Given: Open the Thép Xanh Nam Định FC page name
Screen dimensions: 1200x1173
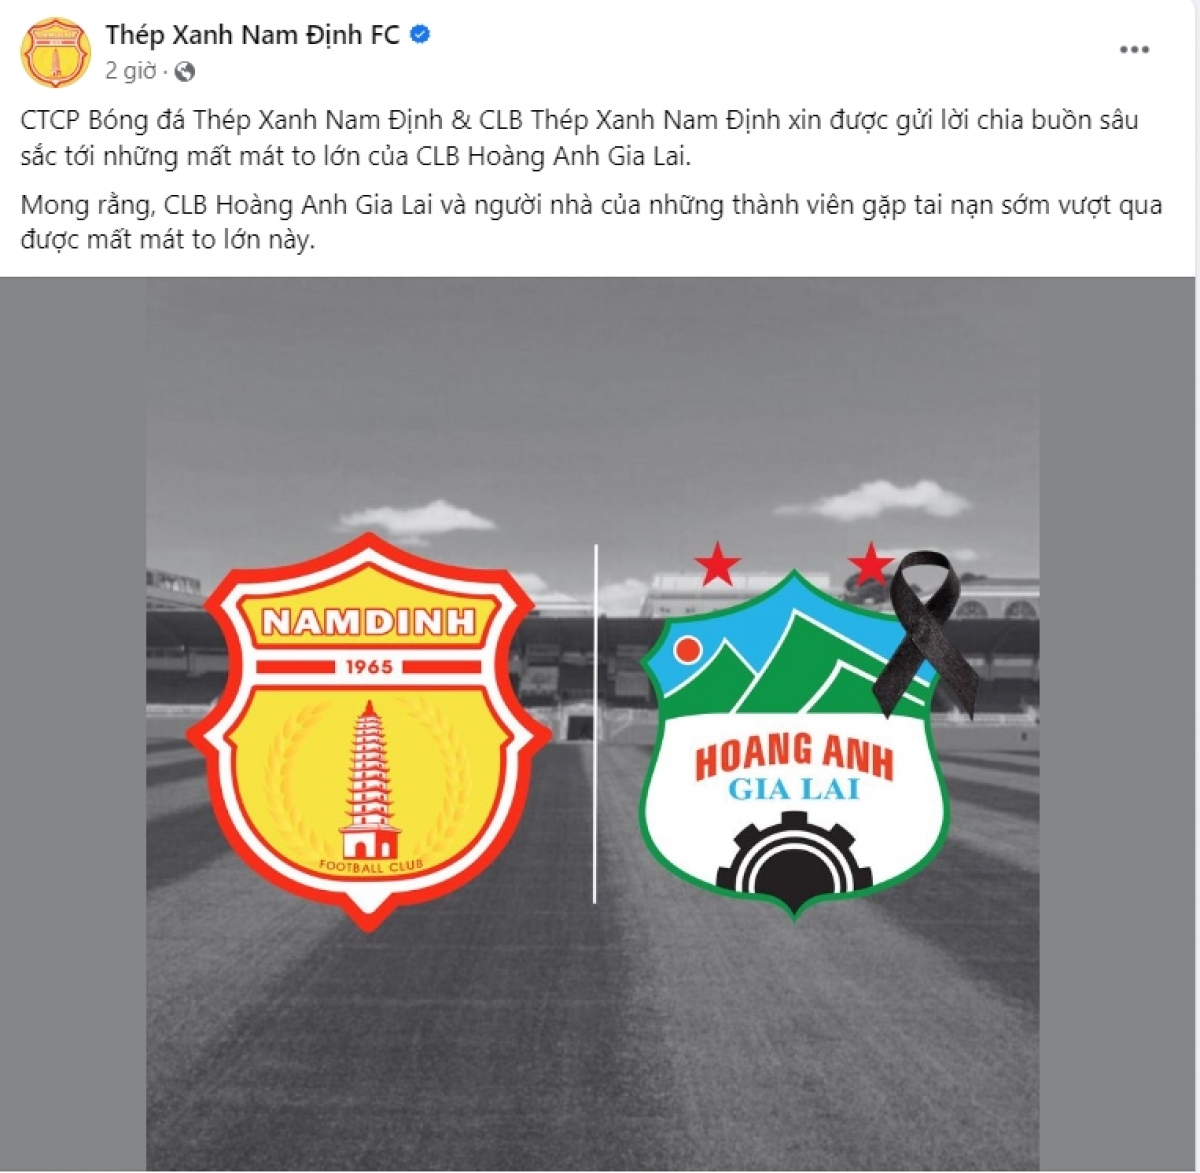Looking at the screenshot, I should pyautogui.click(x=252, y=35).
